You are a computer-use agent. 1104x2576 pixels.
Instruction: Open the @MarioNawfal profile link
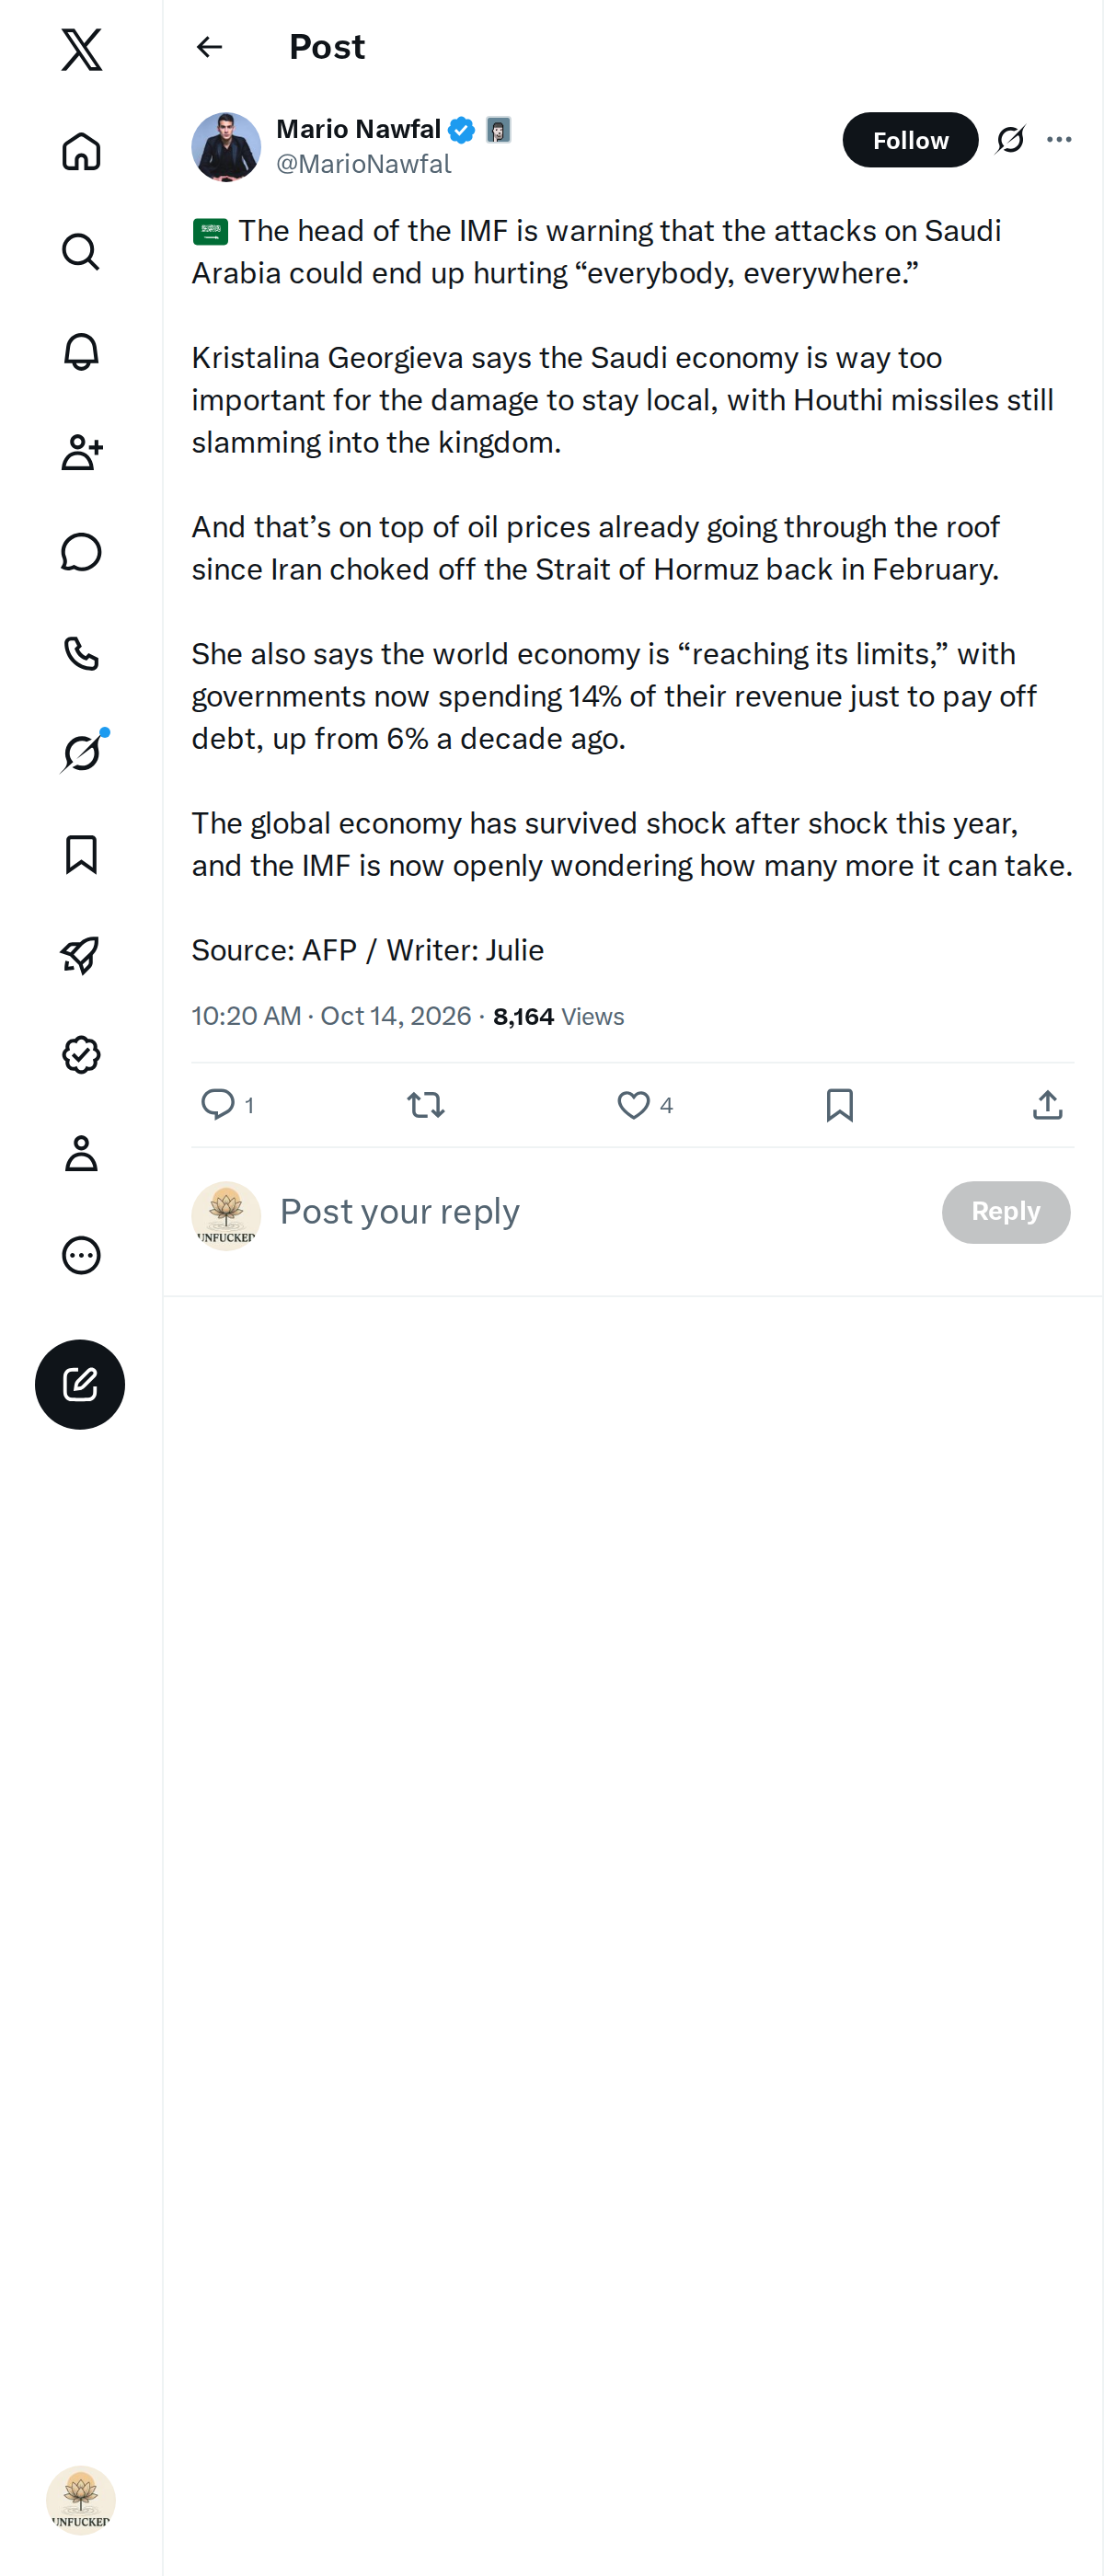(363, 164)
